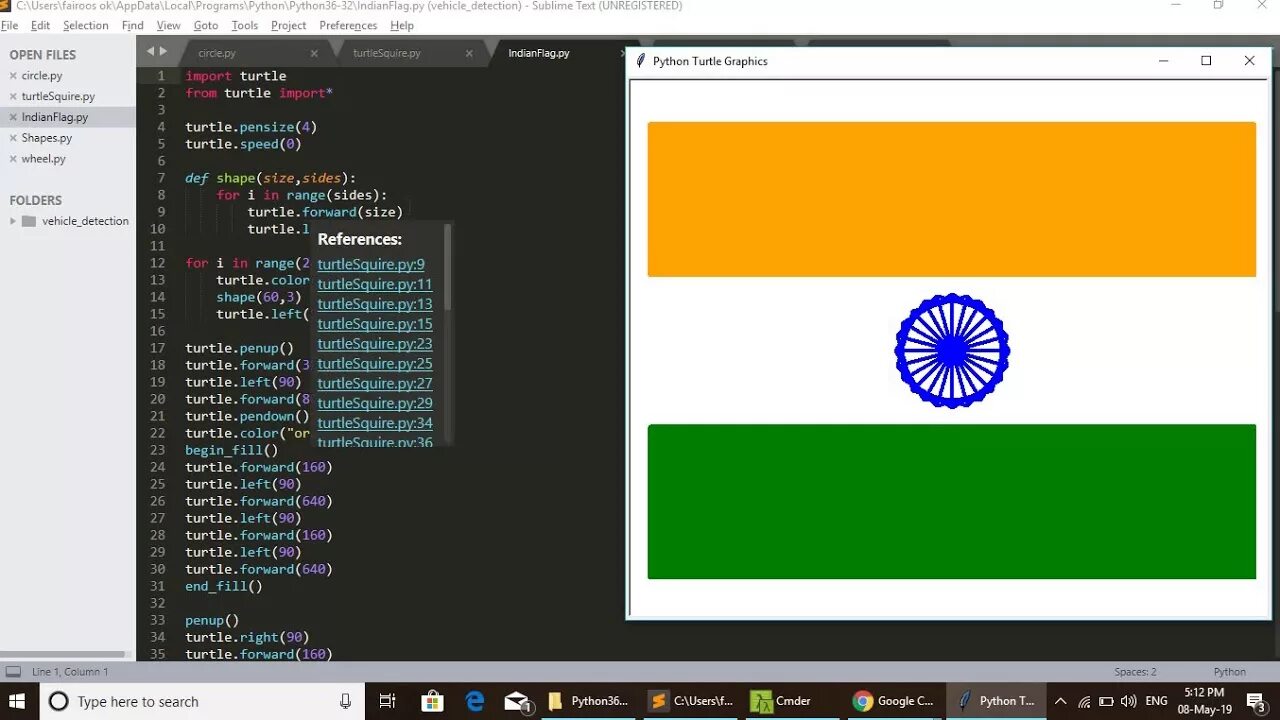Change syntax via Python in status bar
Viewport: 1280px width, 720px height.
pos(1230,672)
